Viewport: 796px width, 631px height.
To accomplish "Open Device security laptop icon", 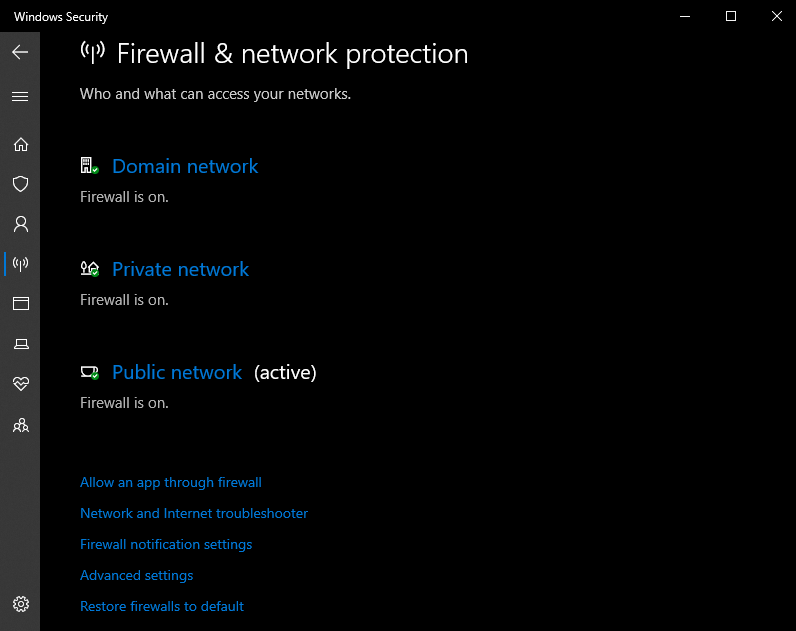I will click(20, 344).
